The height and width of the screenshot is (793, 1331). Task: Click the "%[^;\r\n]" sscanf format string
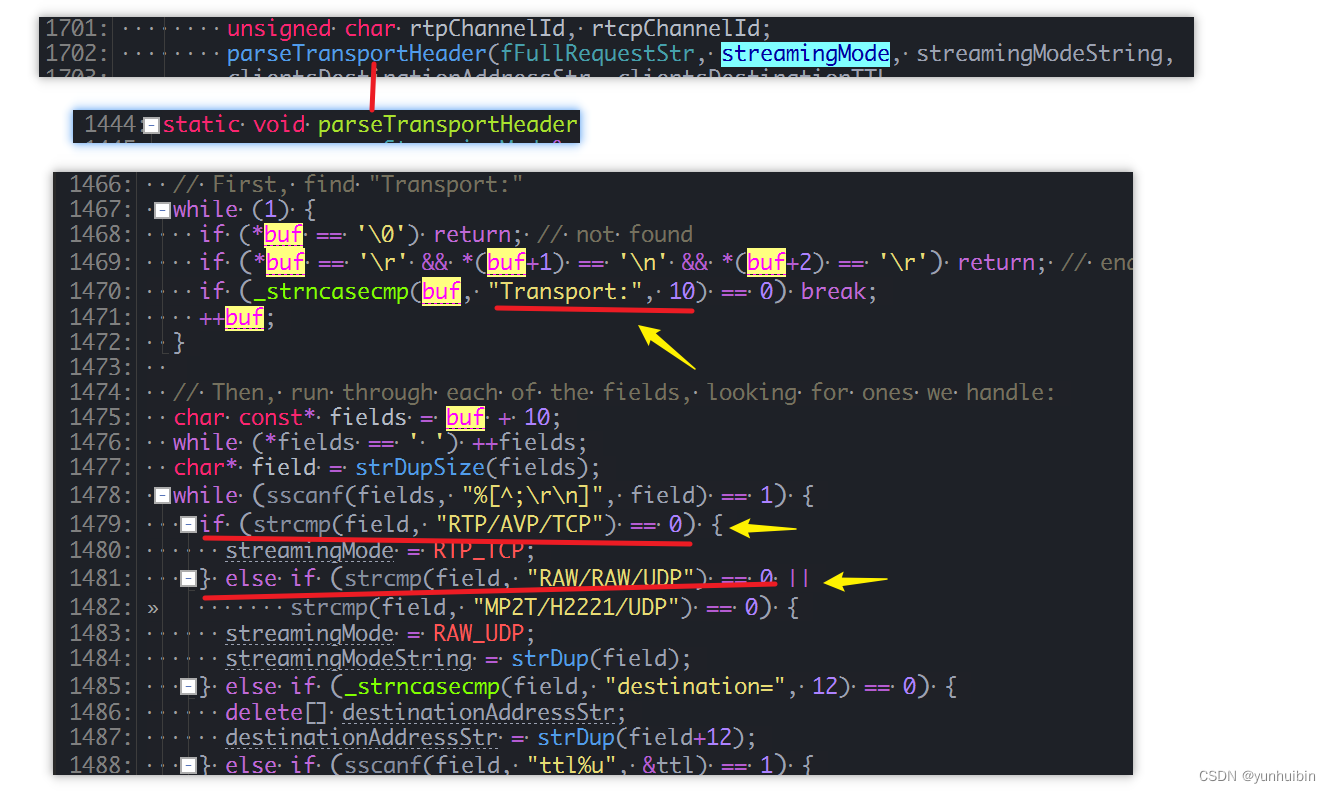click(531, 495)
